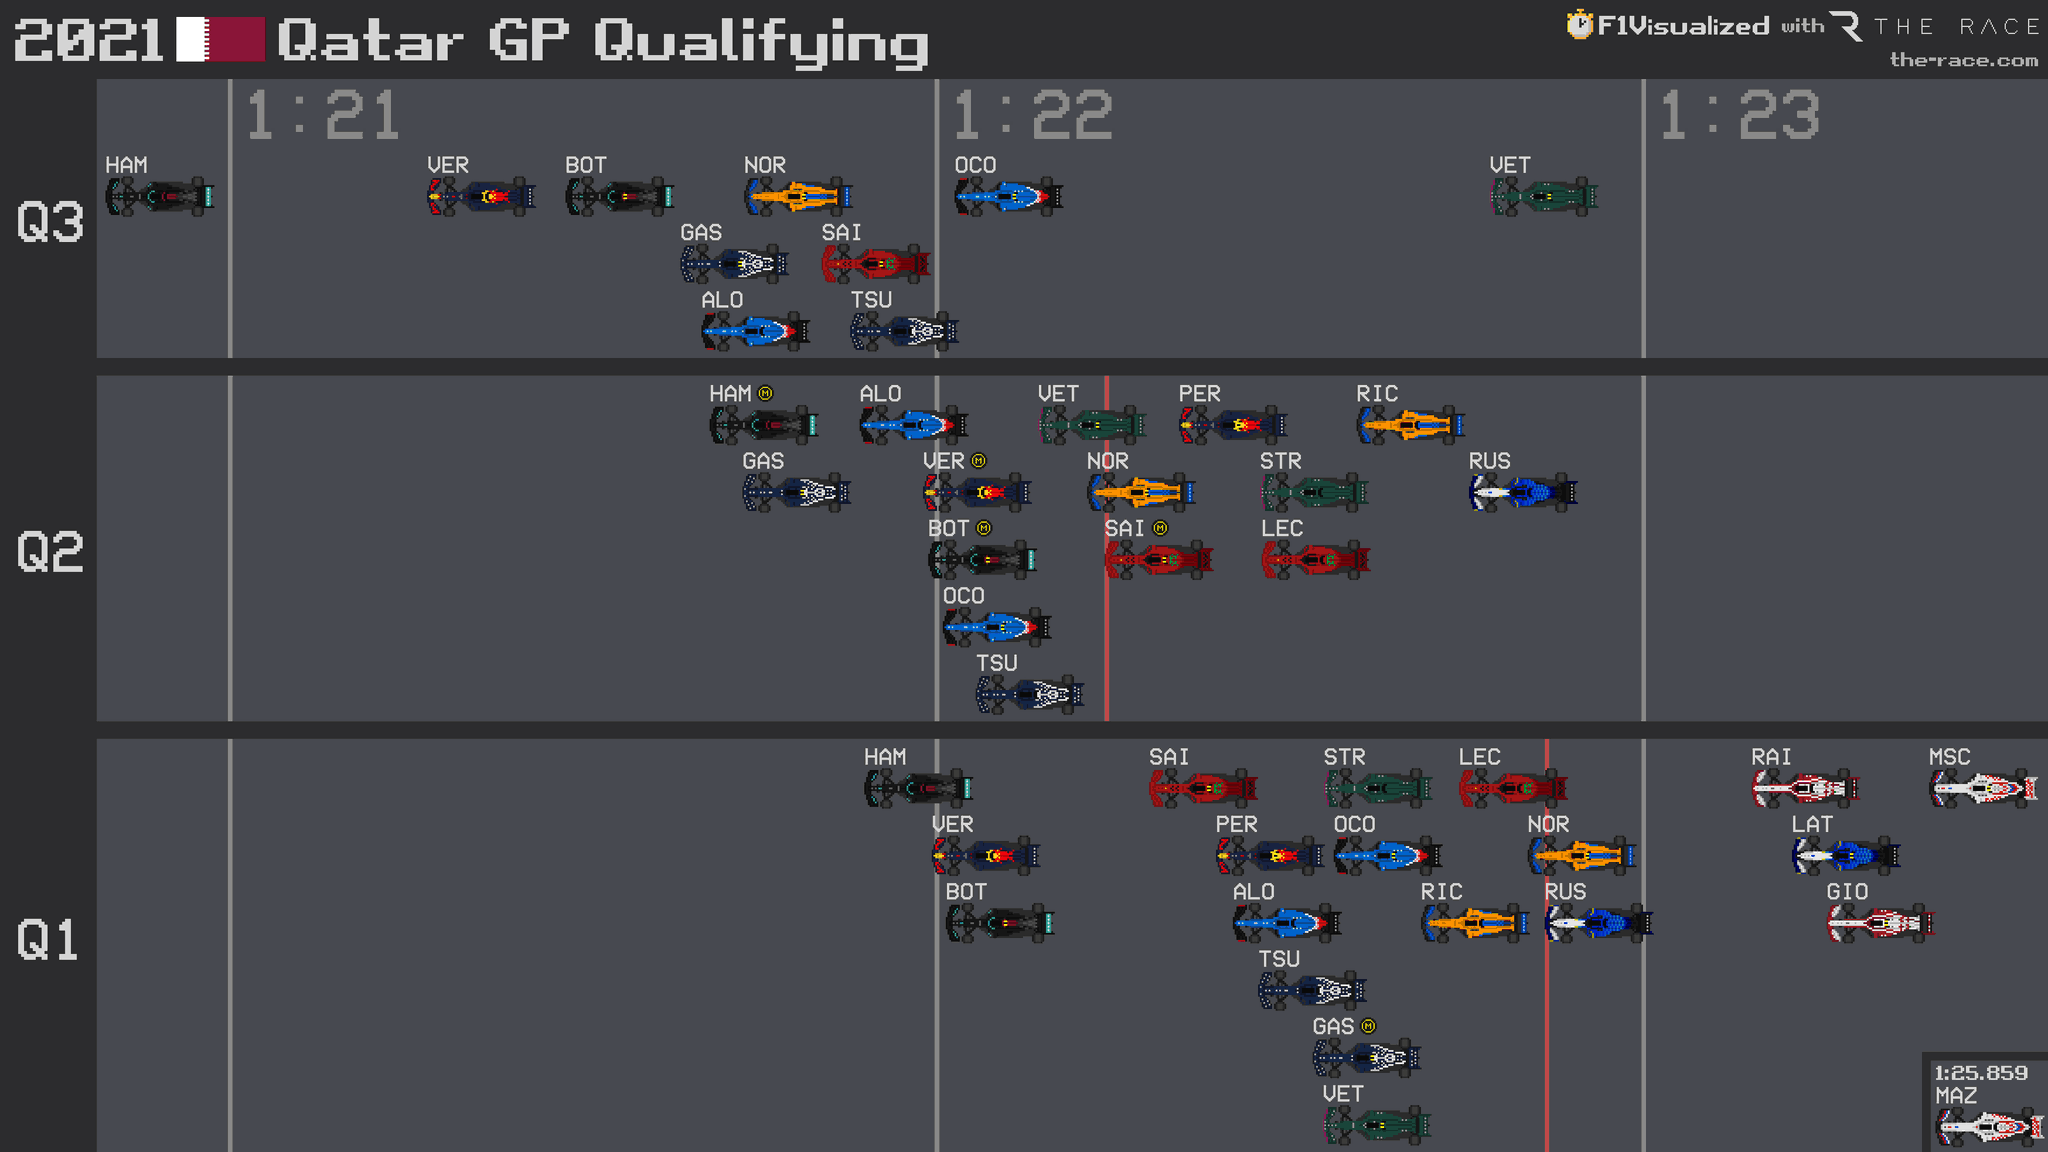Image resolution: width=2048 pixels, height=1152 pixels.
Task: Click the 1:25.859 lap time text
Action: [1980, 1073]
